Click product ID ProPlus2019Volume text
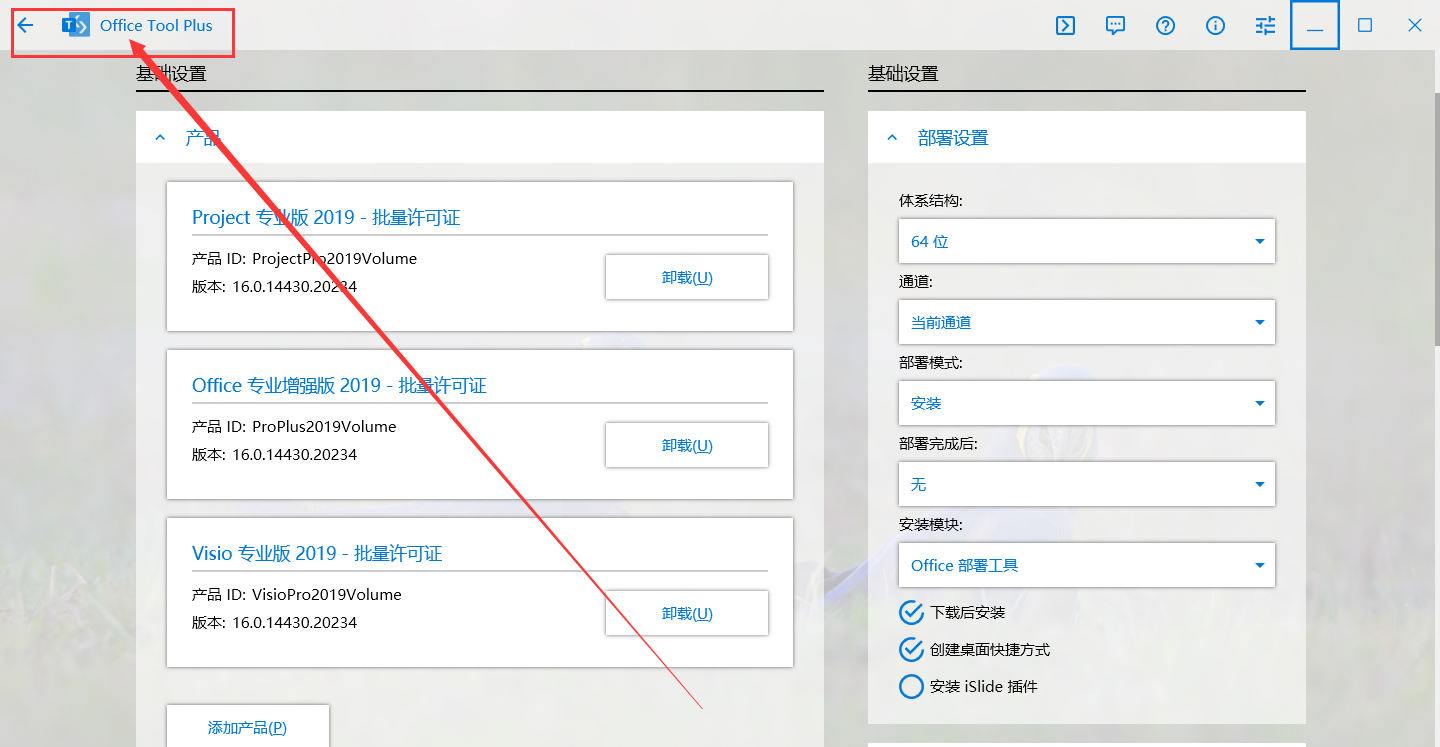1440x747 pixels. point(324,426)
